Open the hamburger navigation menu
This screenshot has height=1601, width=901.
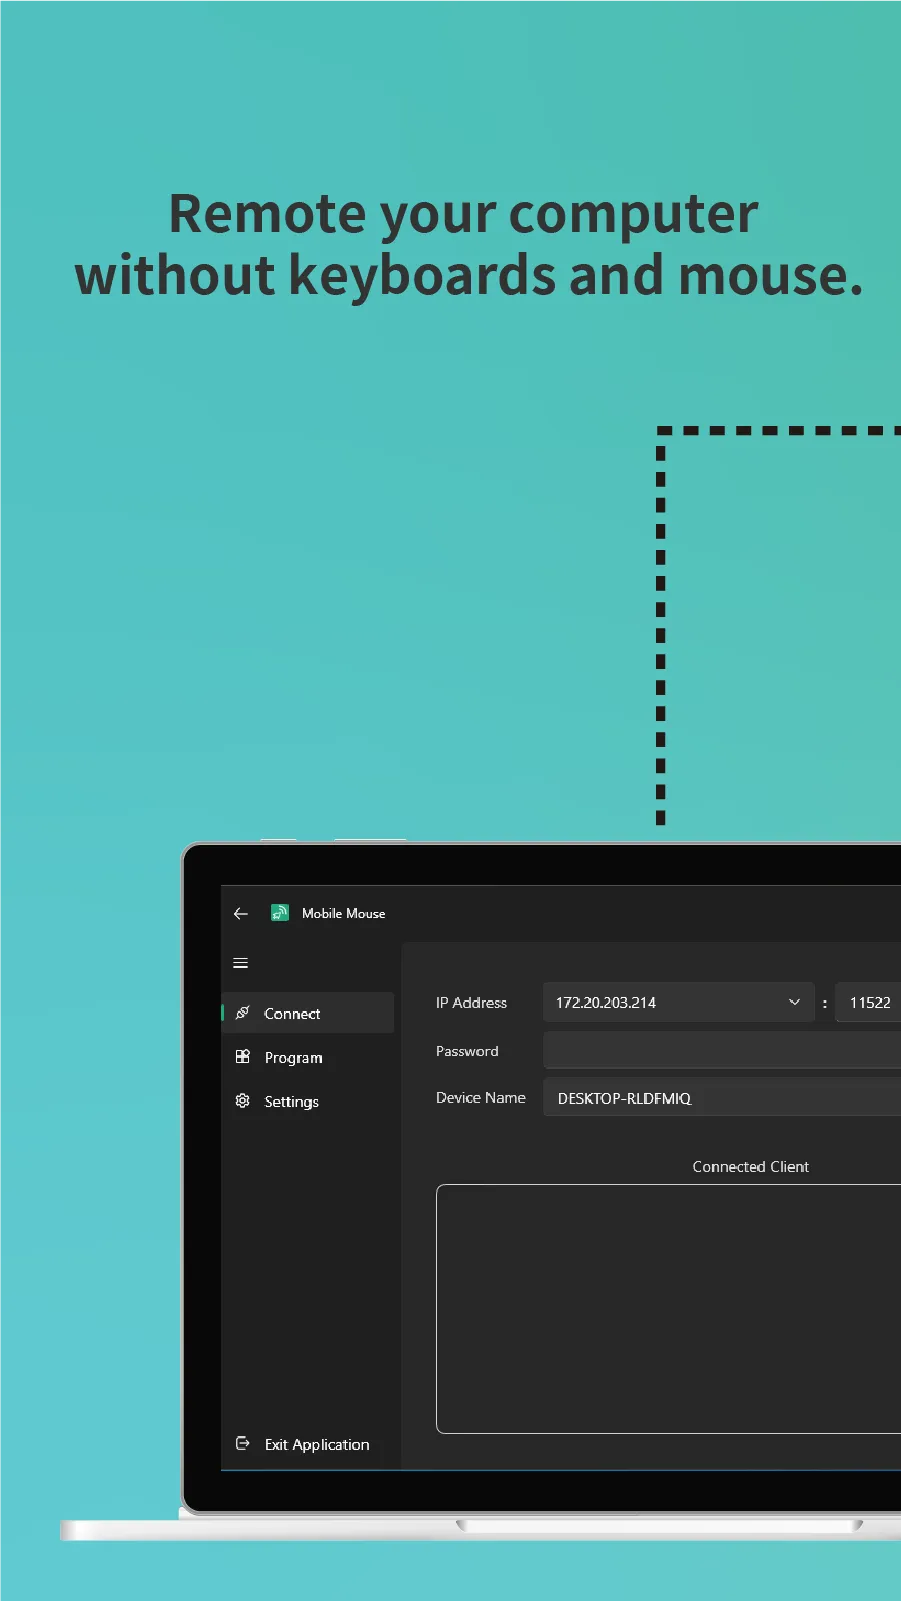tap(240, 963)
